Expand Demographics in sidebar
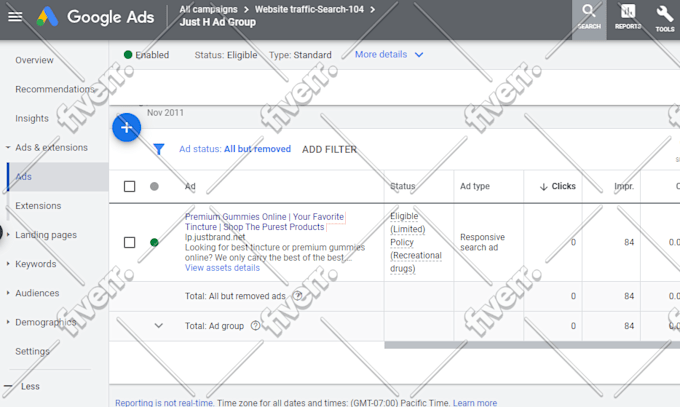Viewport: 680px width, 407px height. (x=8, y=322)
